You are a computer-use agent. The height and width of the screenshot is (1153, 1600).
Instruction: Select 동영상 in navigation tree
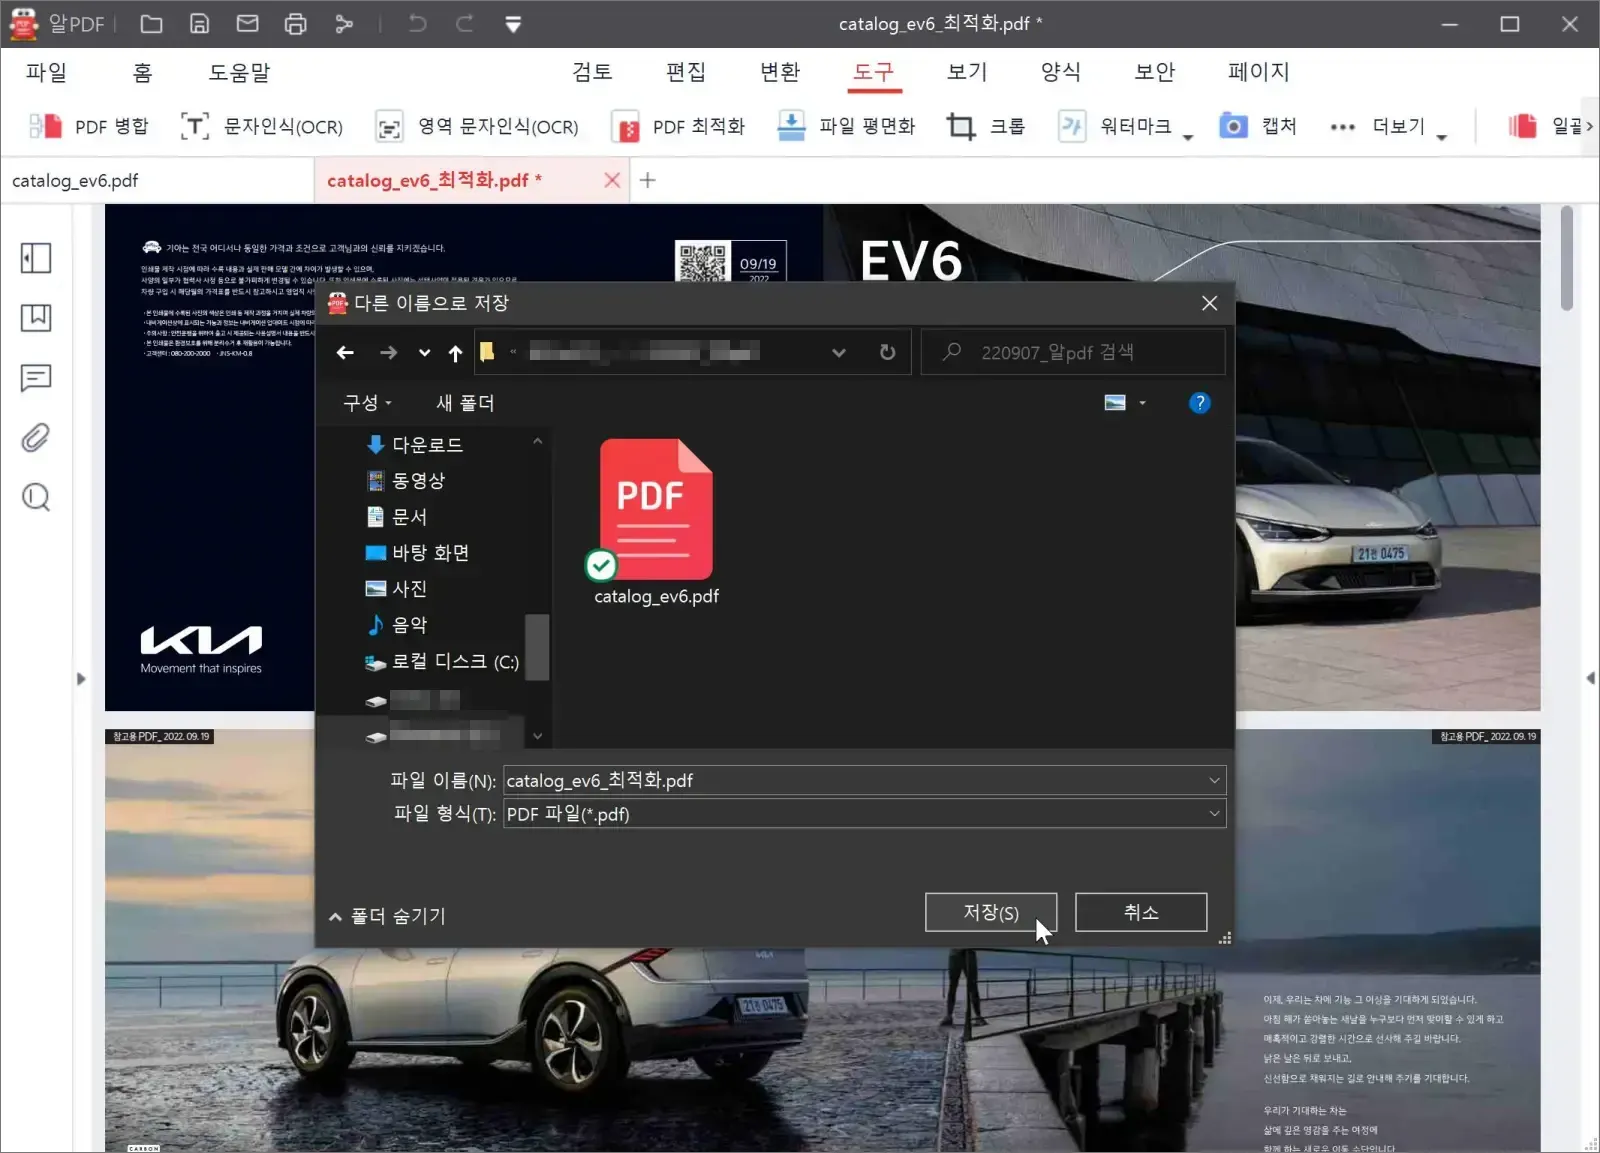pyautogui.click(x=406, y=481)
